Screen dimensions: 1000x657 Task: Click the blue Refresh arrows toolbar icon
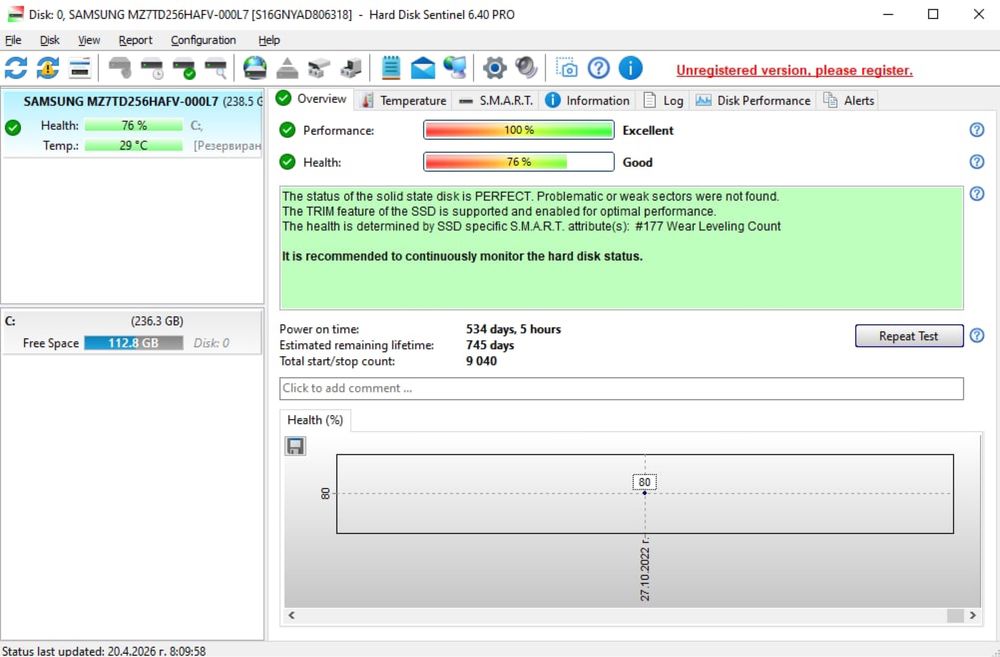tap(16, 68)
